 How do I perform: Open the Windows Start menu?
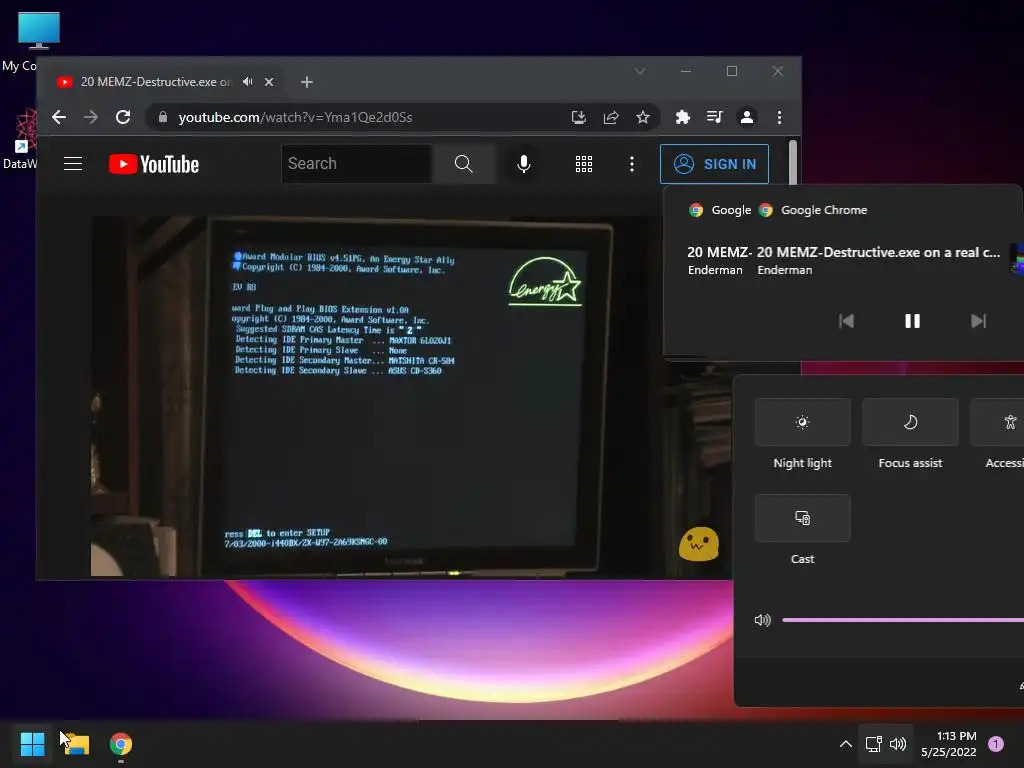(33, 744)
